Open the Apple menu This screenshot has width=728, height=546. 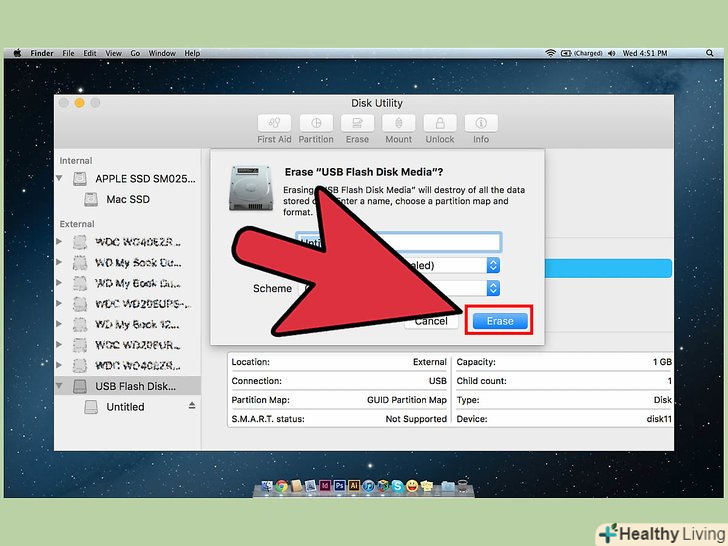point(18,53)
